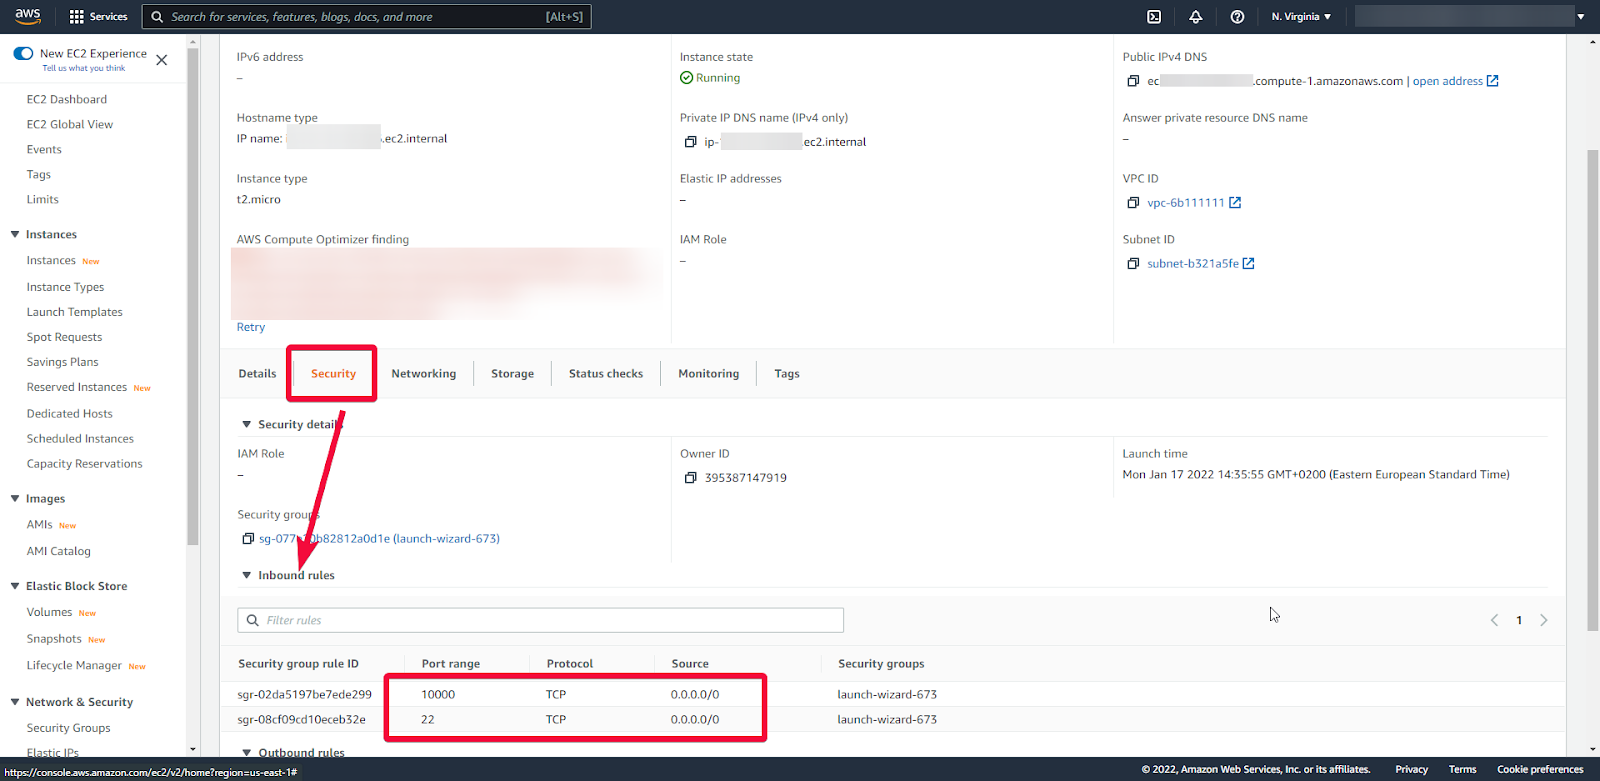
Task: Go to next page of inbound rules
Action: (x=1544, y=620)
